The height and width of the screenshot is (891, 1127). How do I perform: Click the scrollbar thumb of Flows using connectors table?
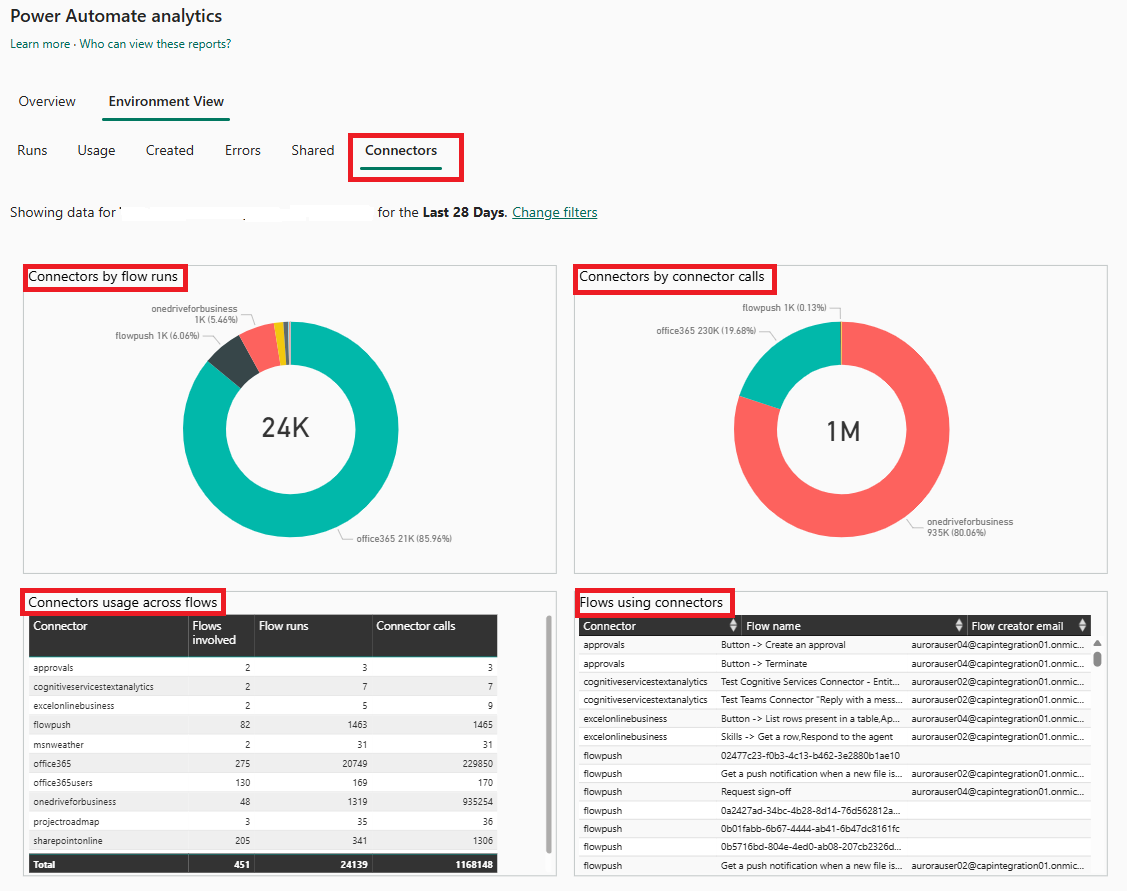point(1098,658)
